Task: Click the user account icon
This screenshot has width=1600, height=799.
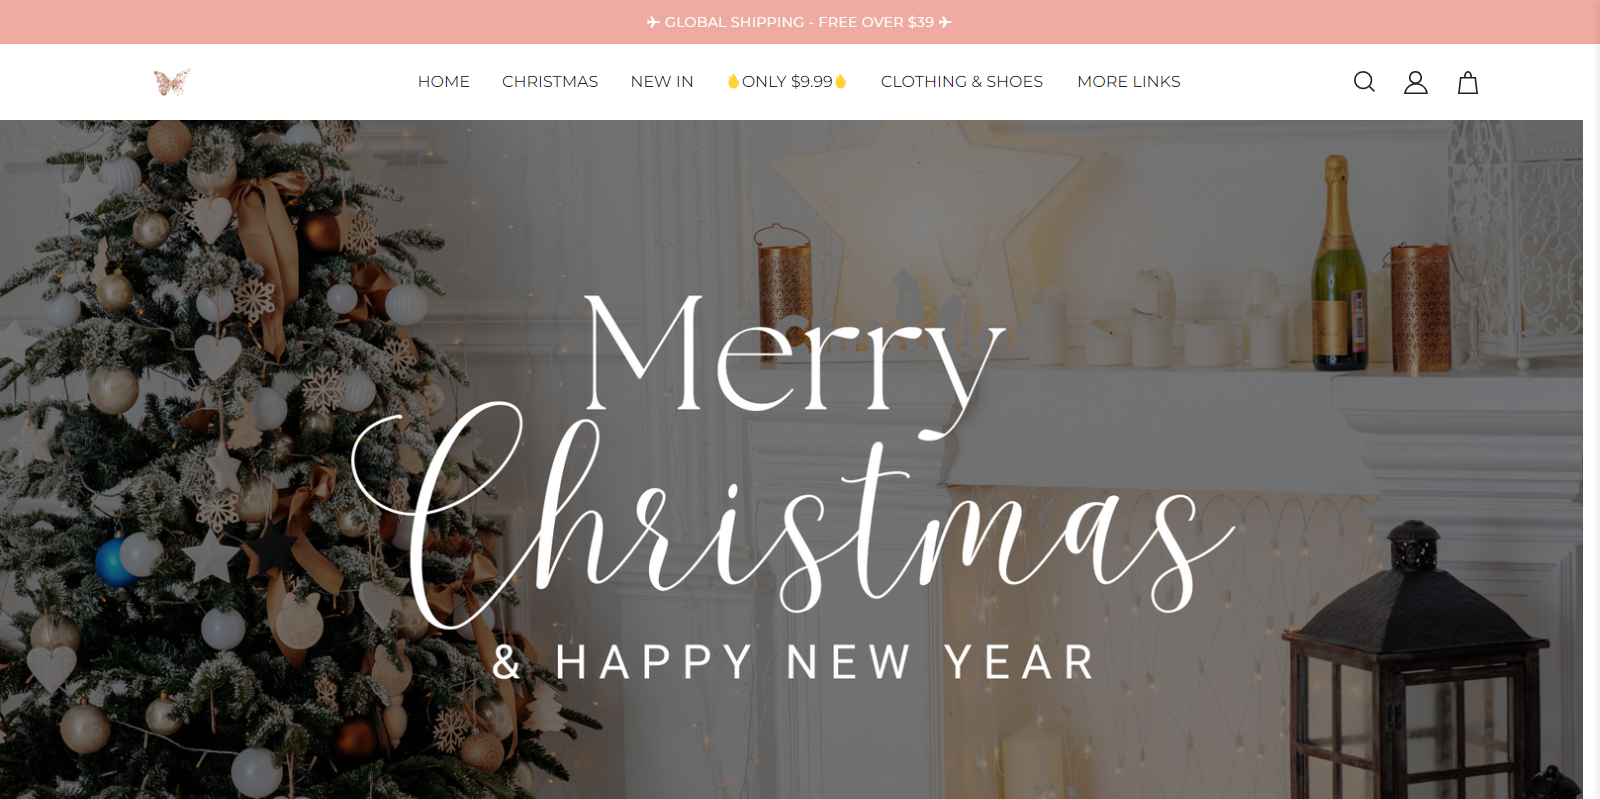Action: (1415, 82)
